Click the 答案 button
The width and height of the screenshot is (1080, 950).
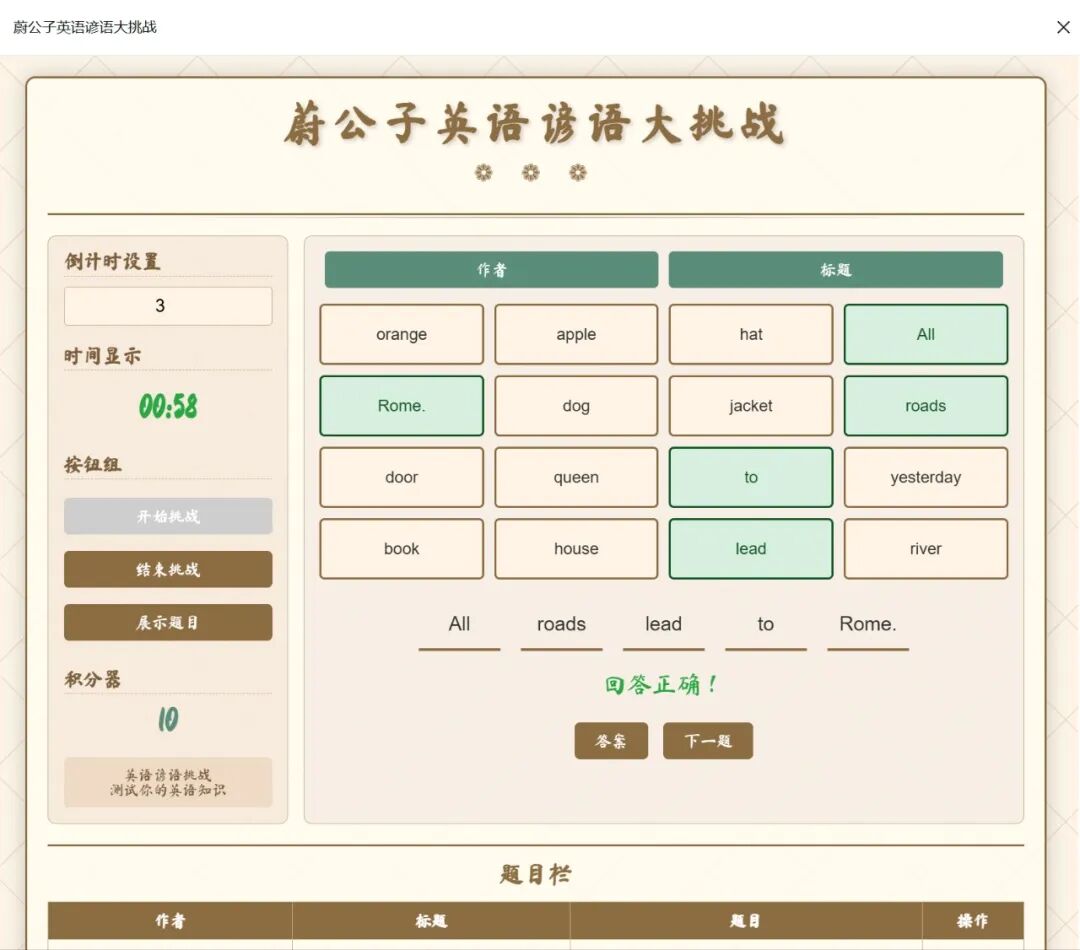611,741
